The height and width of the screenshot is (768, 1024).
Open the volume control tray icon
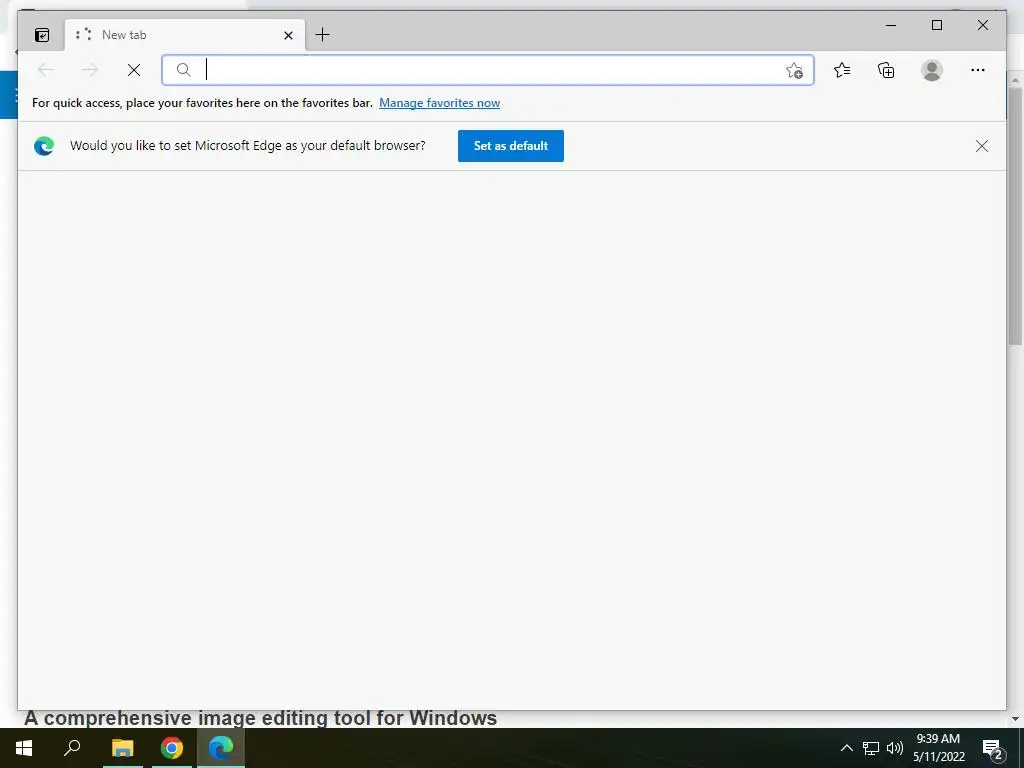click(x=895, y=748)
